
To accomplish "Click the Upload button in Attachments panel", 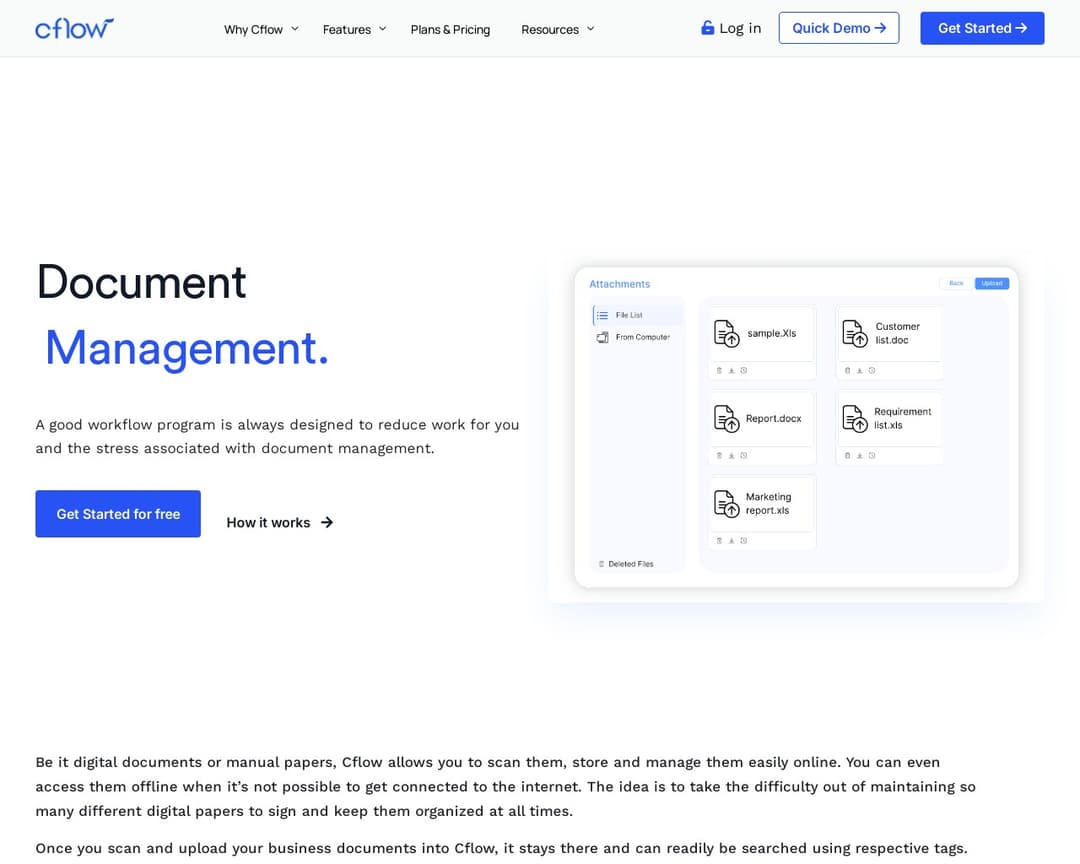I will point(992,283).
